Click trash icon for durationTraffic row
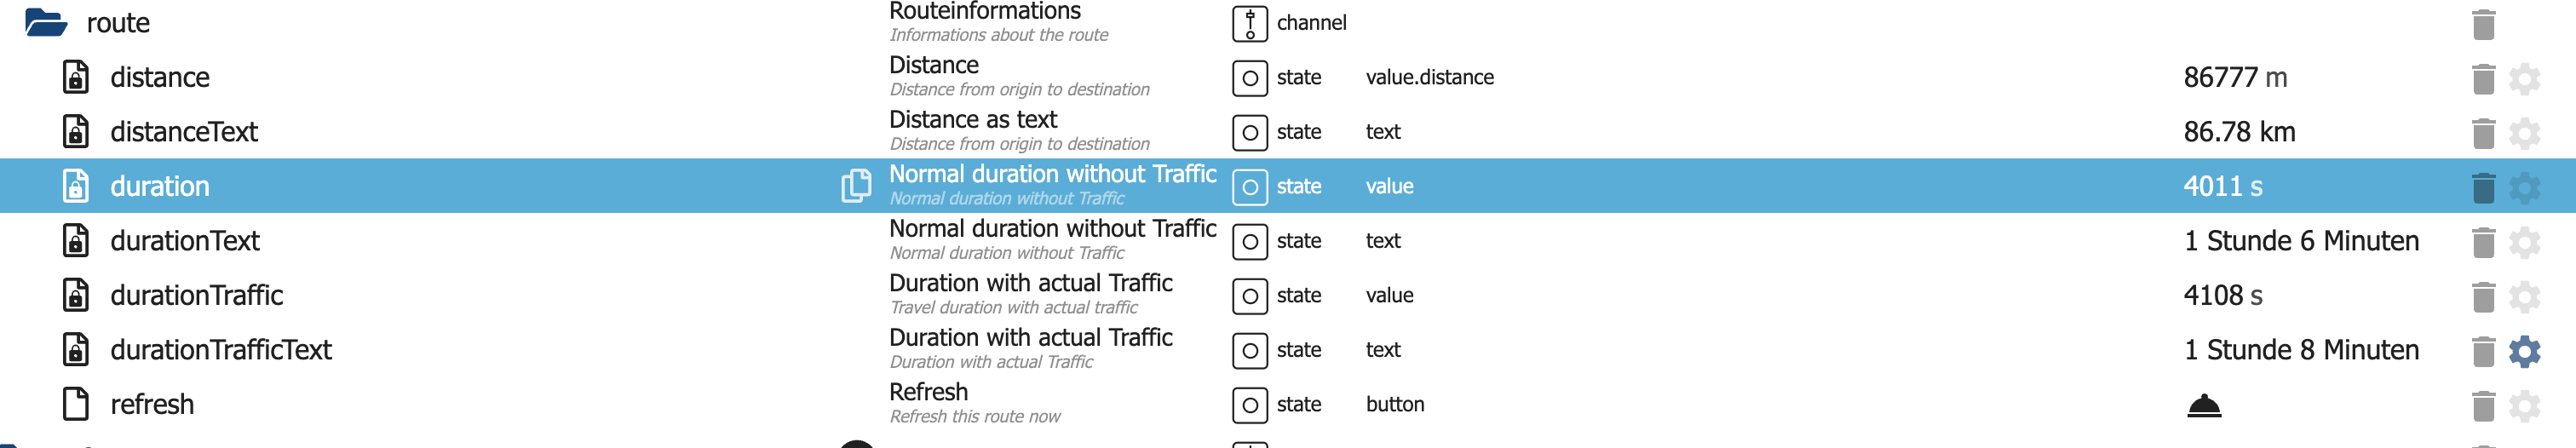Screen dimensions: 2576x448 pos(2483,296)
